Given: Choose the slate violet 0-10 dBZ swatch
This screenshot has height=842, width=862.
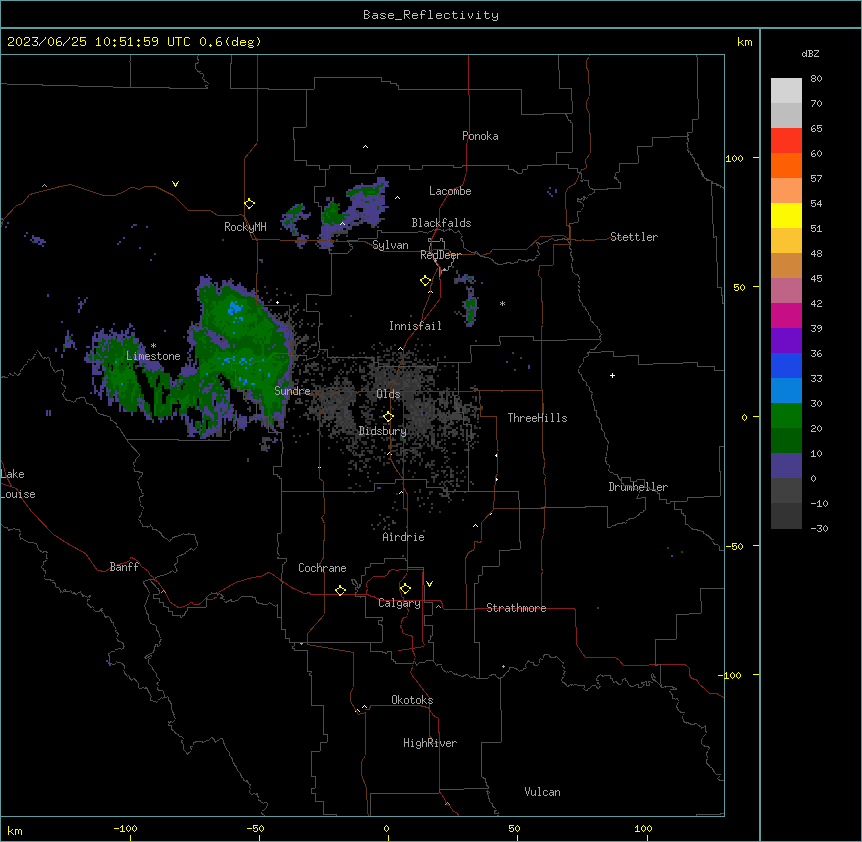Looking at the screenshot, I should pyautogui.click(x=786, y=466).
